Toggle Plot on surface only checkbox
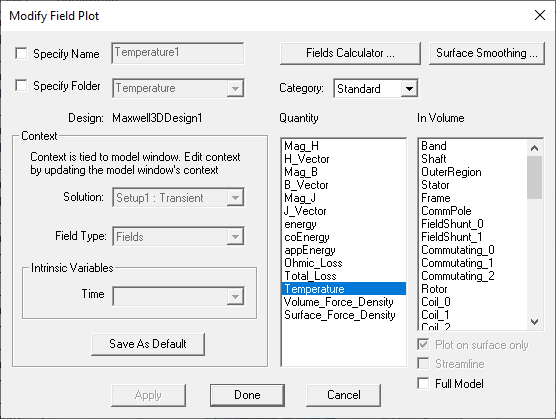The width and height of the screenshot is (556, 419). coord(423,344)
